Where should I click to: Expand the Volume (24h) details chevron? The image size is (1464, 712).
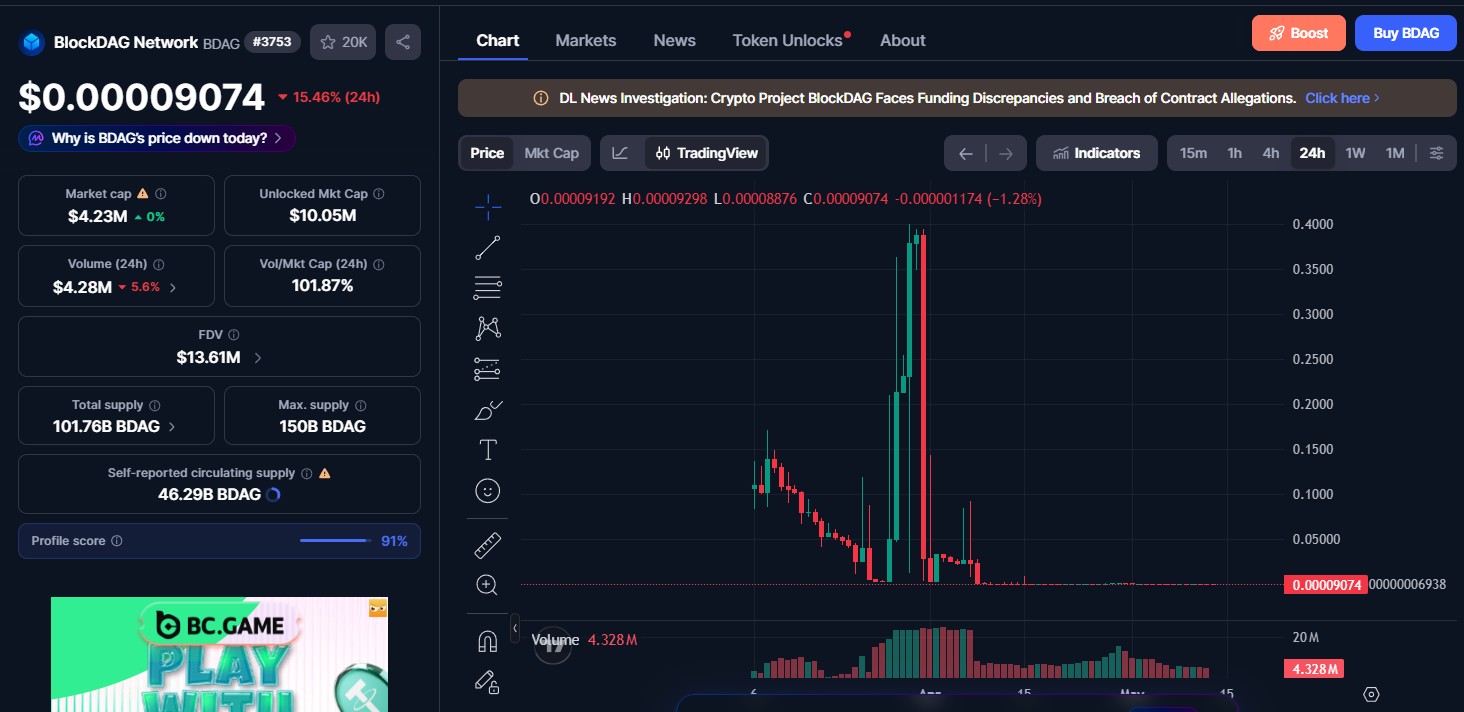(x=173, y=287)
